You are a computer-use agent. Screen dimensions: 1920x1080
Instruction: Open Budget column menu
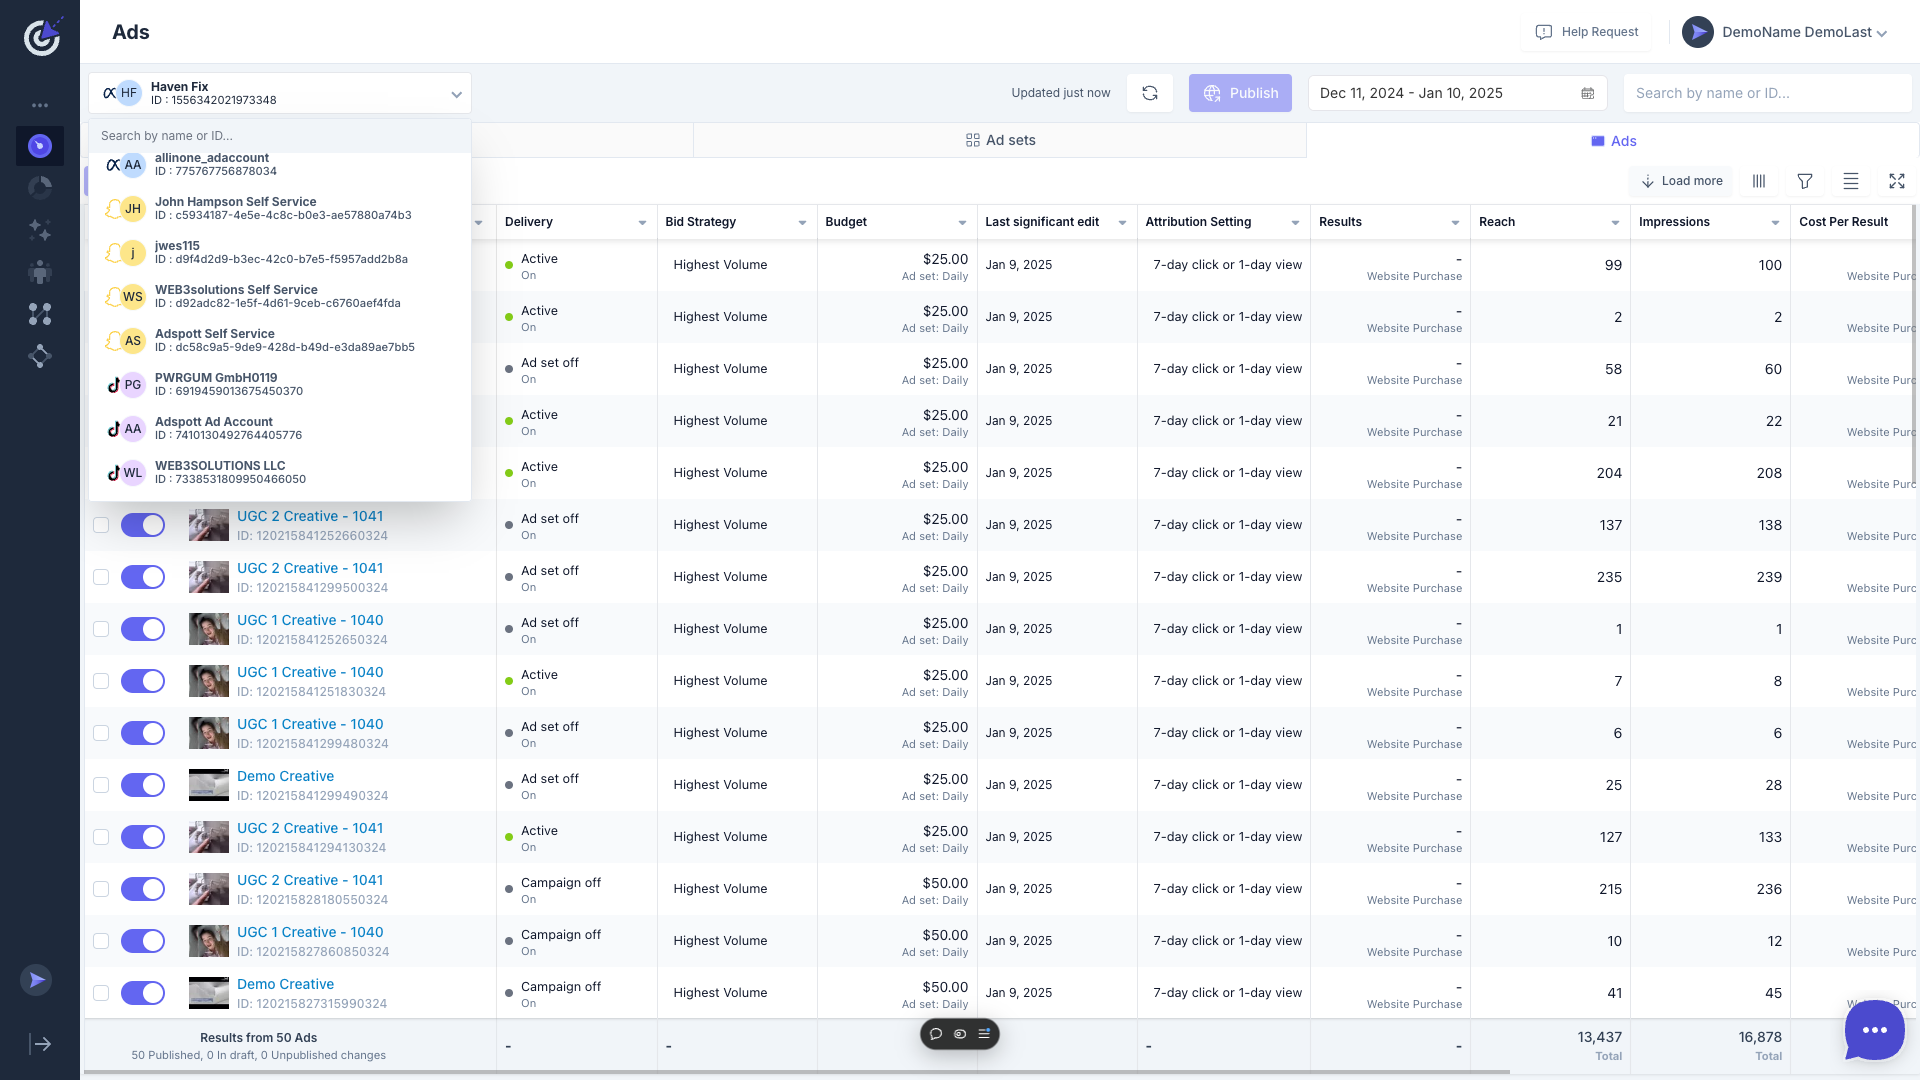pyautogui.click(x=962, y=222)
